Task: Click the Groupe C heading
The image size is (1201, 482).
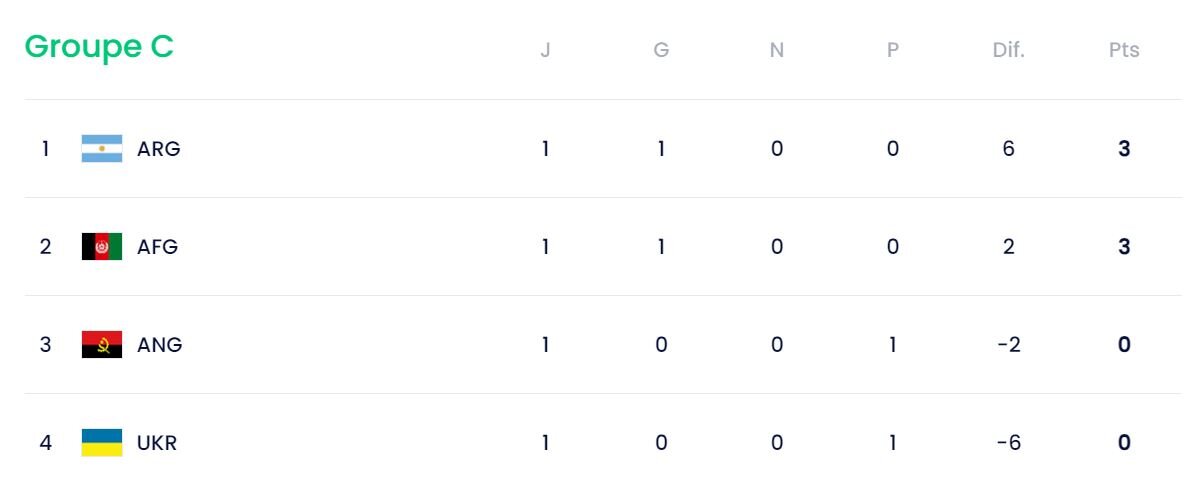Action: click(99, 47)
